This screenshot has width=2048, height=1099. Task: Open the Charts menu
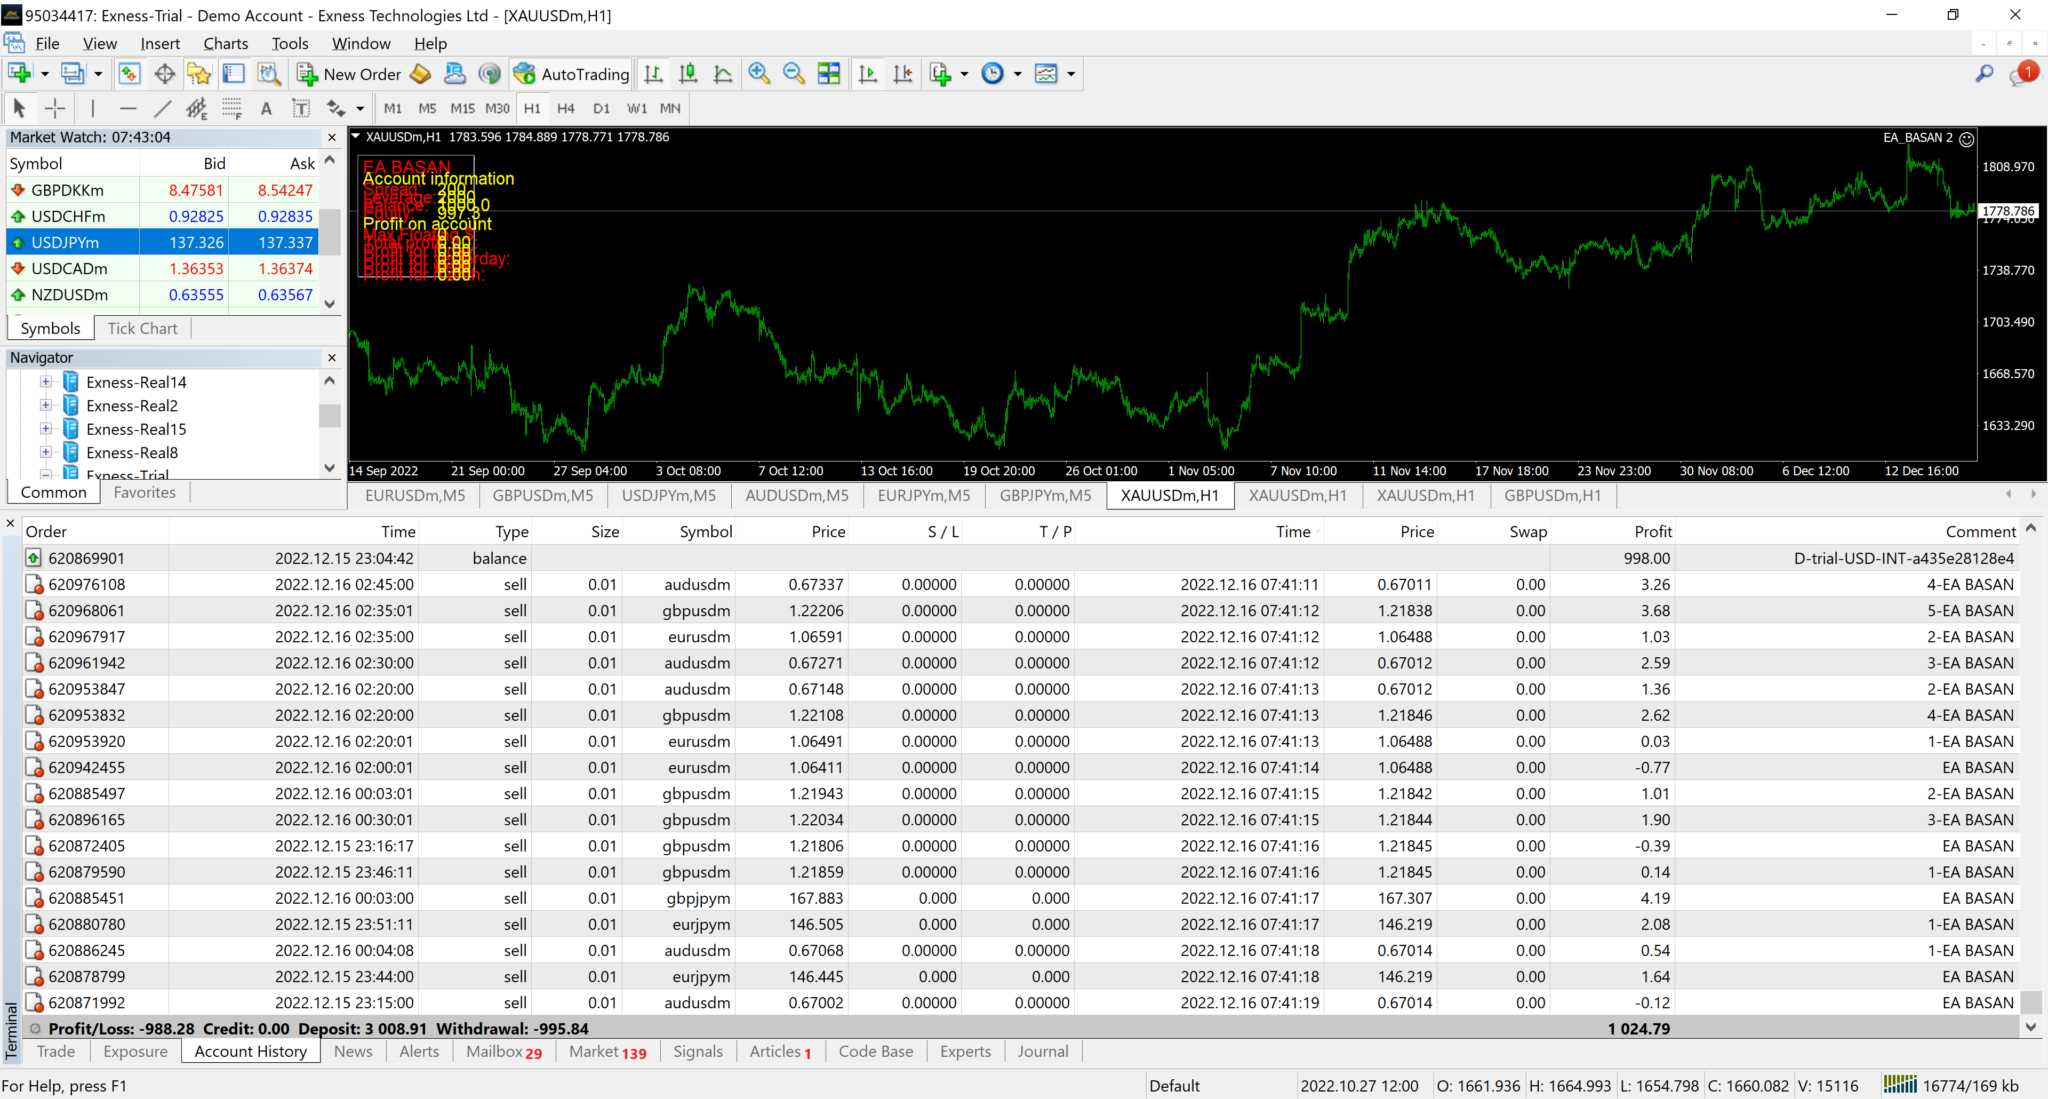(x=225, y=43)
